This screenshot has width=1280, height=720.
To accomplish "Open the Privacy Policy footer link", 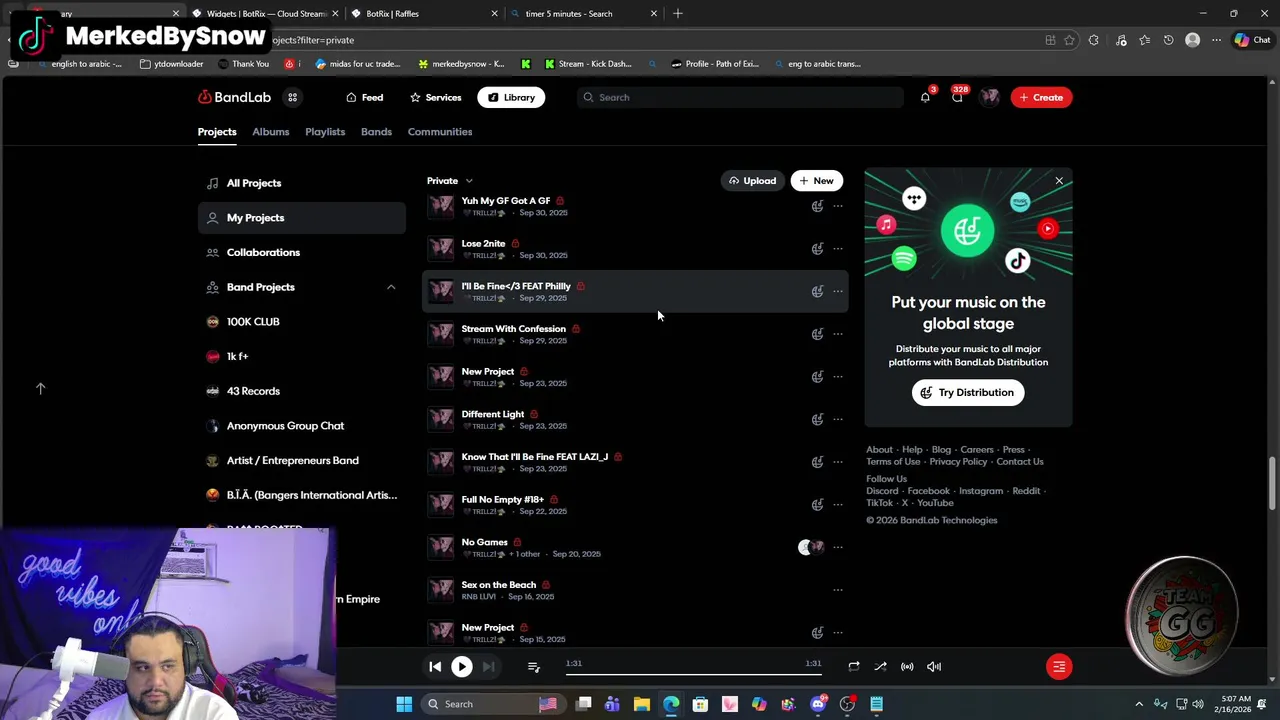I will click(x=958, y=462).
